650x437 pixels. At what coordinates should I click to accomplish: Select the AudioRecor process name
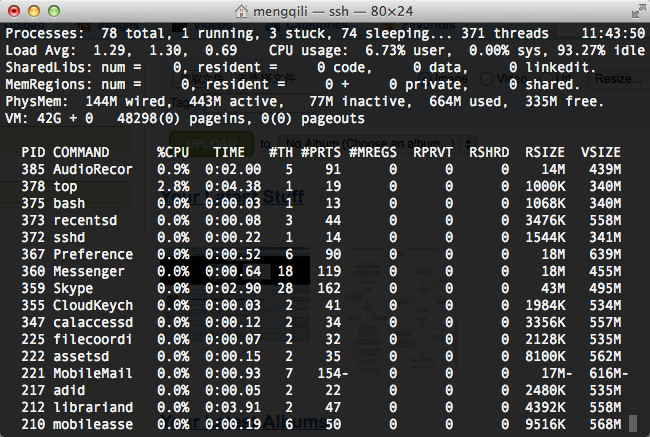click(x=93, y=169)
